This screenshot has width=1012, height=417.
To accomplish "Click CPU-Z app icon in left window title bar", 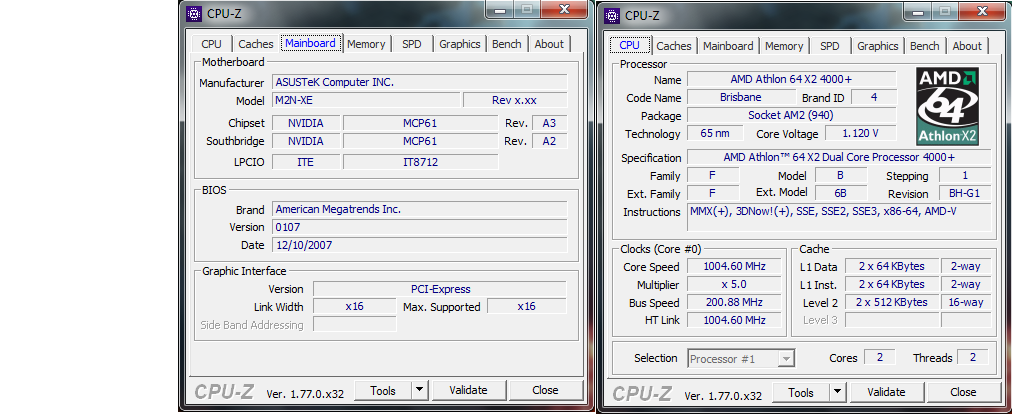I will click(194, 14).
